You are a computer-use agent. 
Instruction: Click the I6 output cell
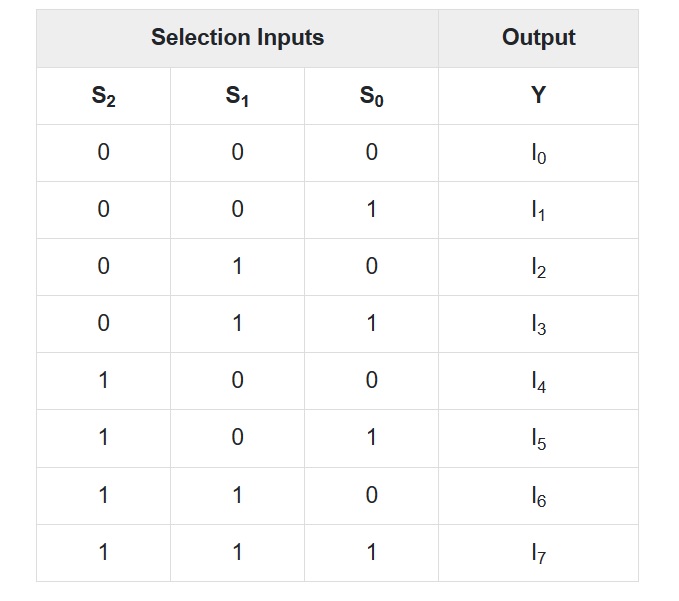[538, 495]
